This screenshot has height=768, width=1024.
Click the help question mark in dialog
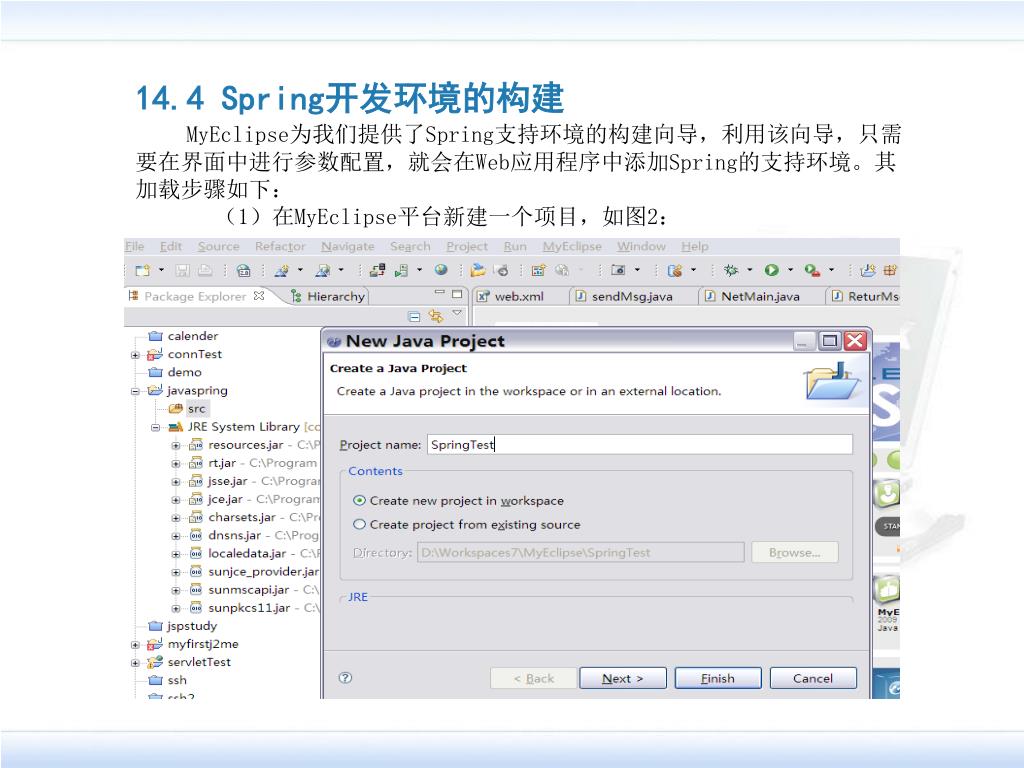345,678
